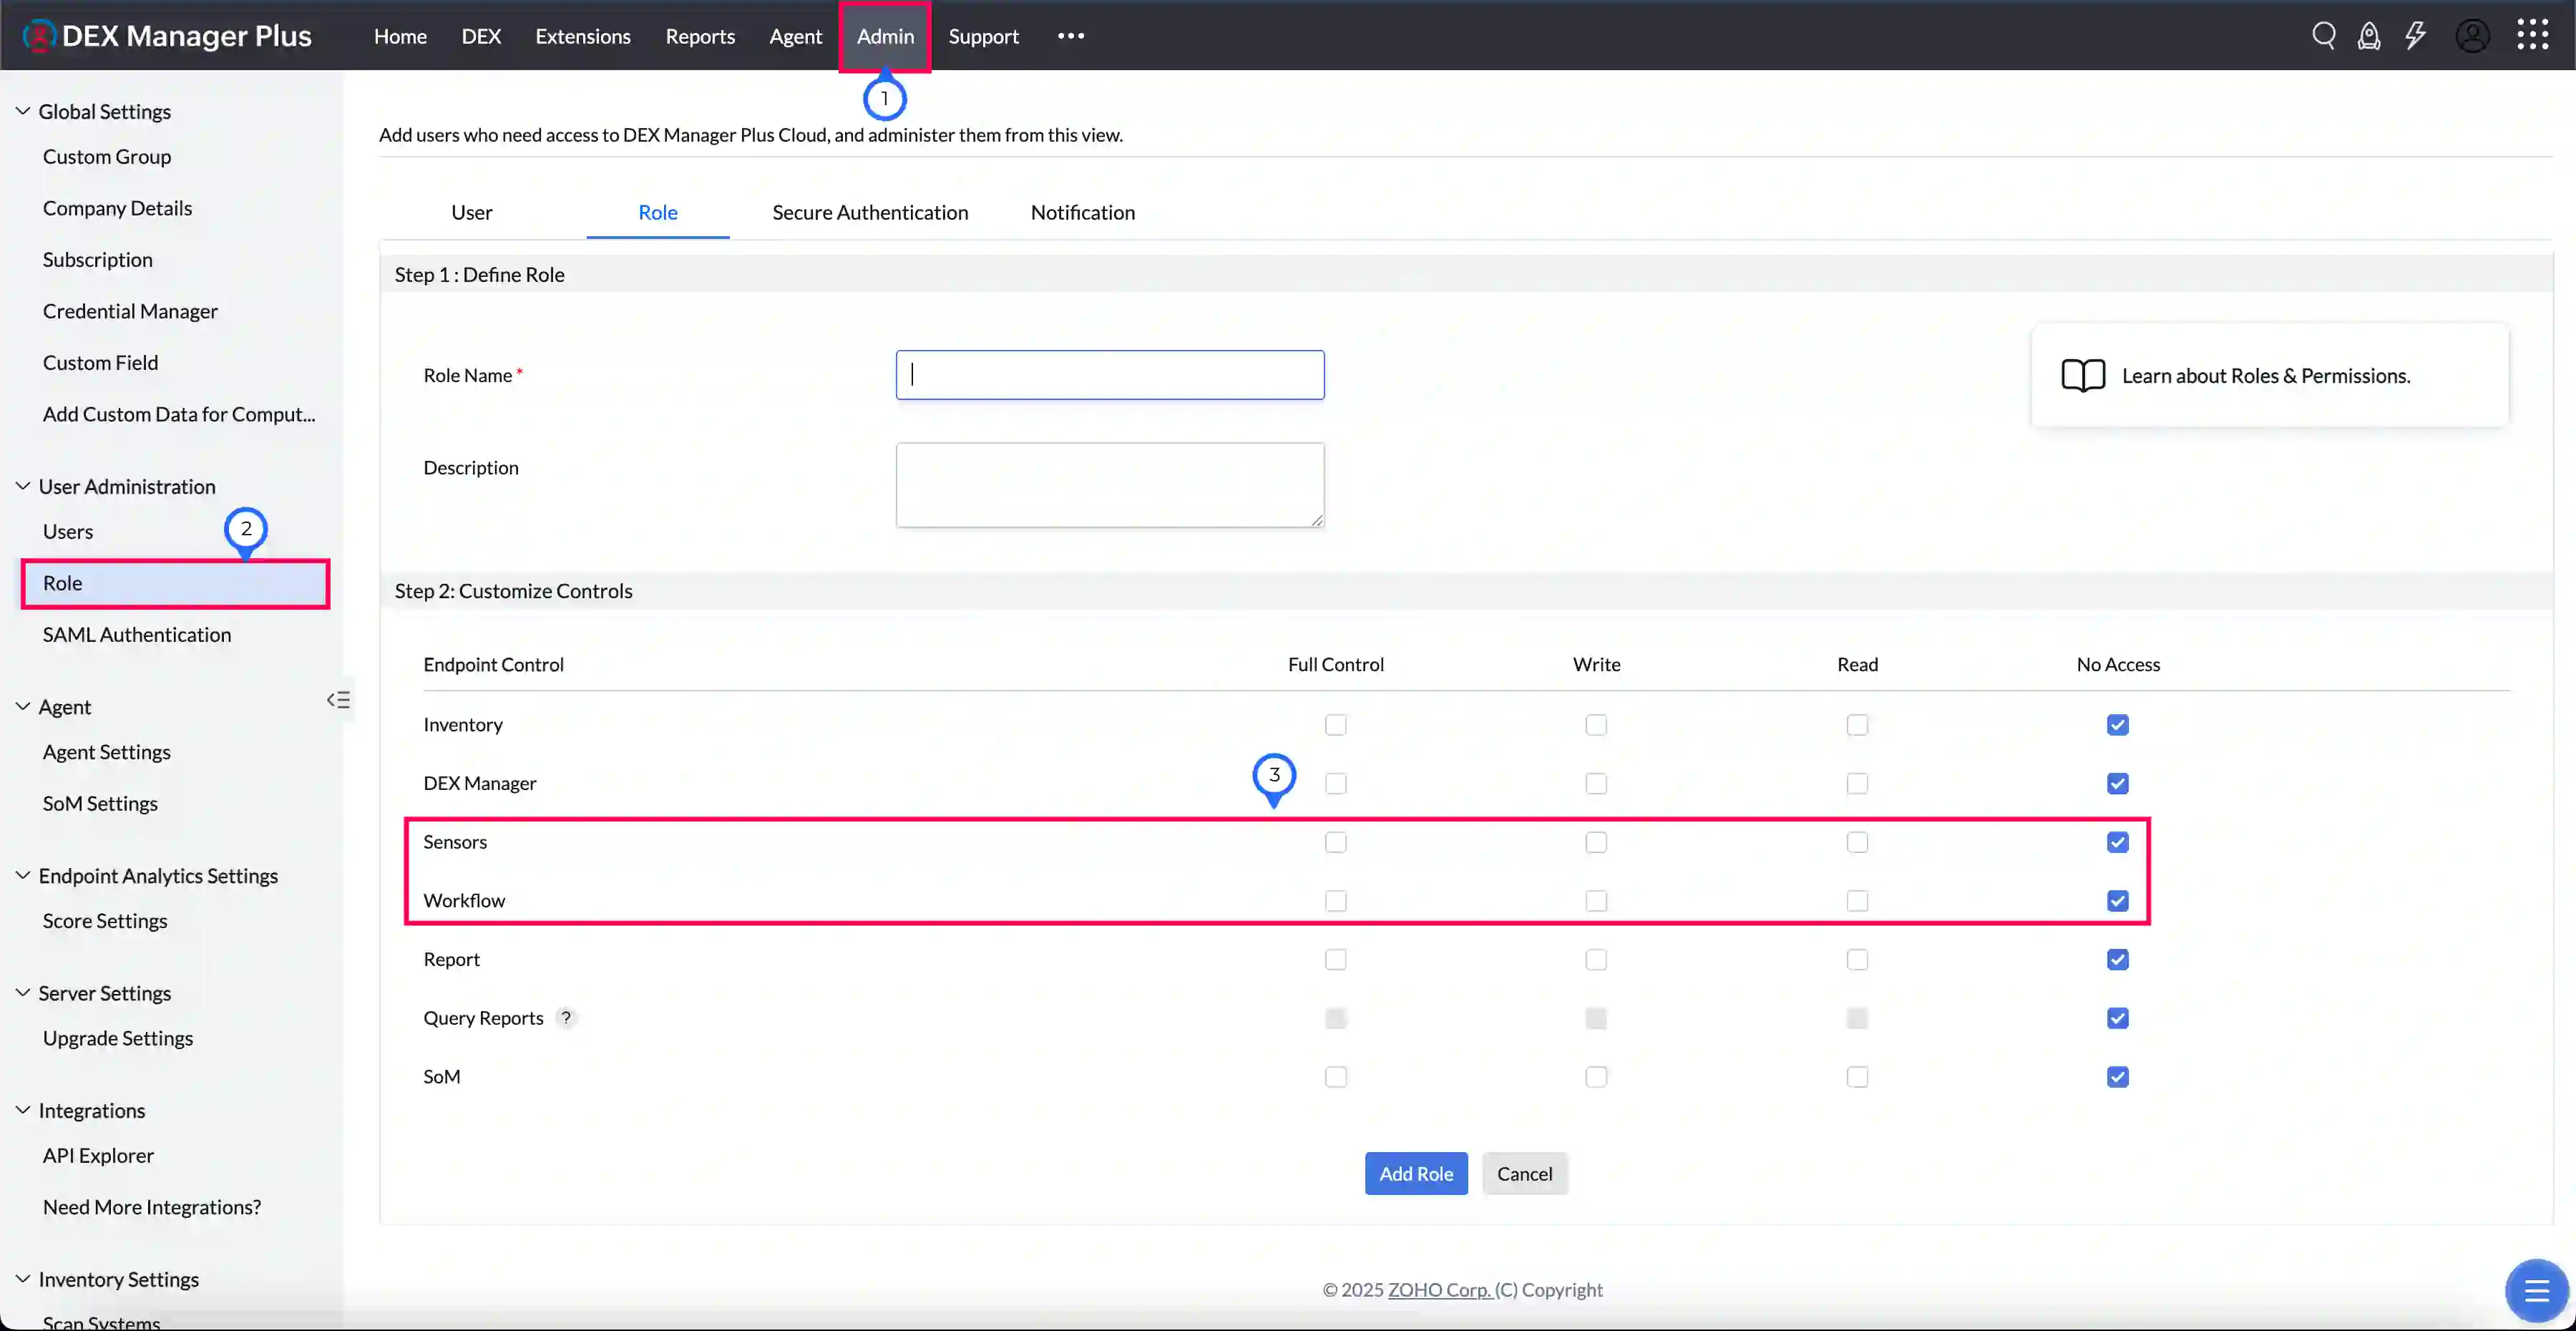2576x1331 pixels.
Task: Select the Admin menu
Action: (x=885, y=36)
